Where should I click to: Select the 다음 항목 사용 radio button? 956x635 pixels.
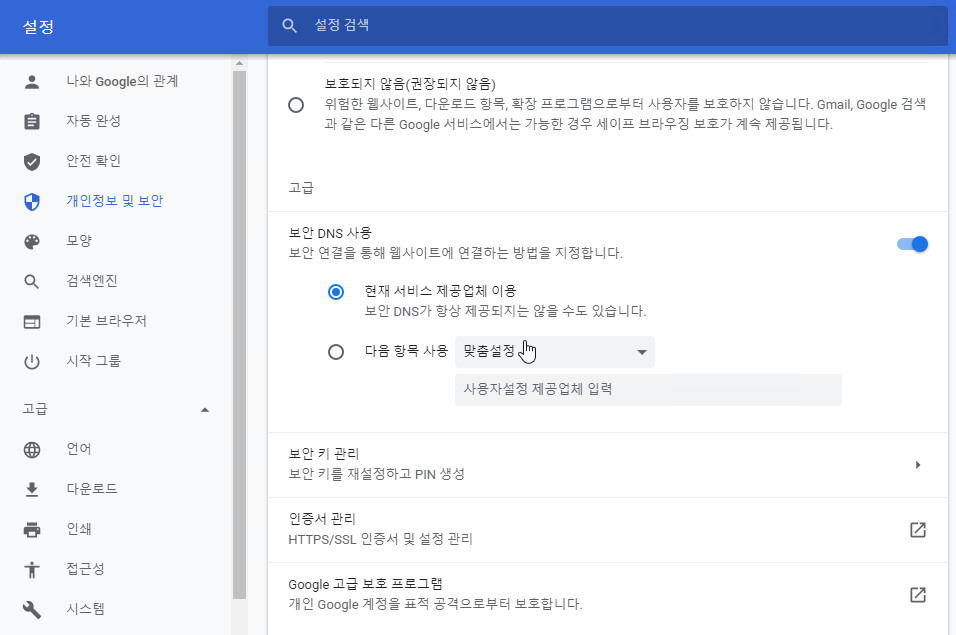[x=335, y=352]
